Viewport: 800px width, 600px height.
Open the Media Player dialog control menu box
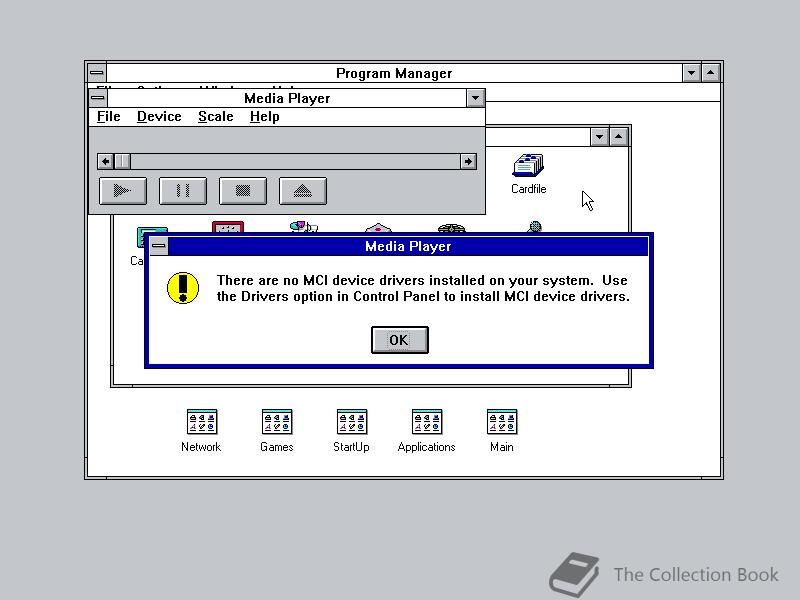pos(159,246)
